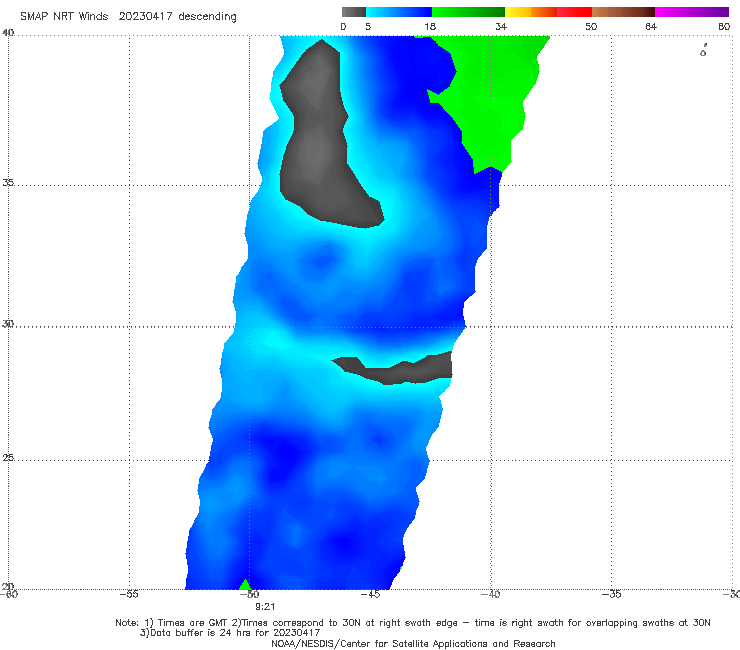Screen dimensions: 740x650
Task: Click the swath time label '9:21'
Action: pyautogui.click(x=265, y=607)
